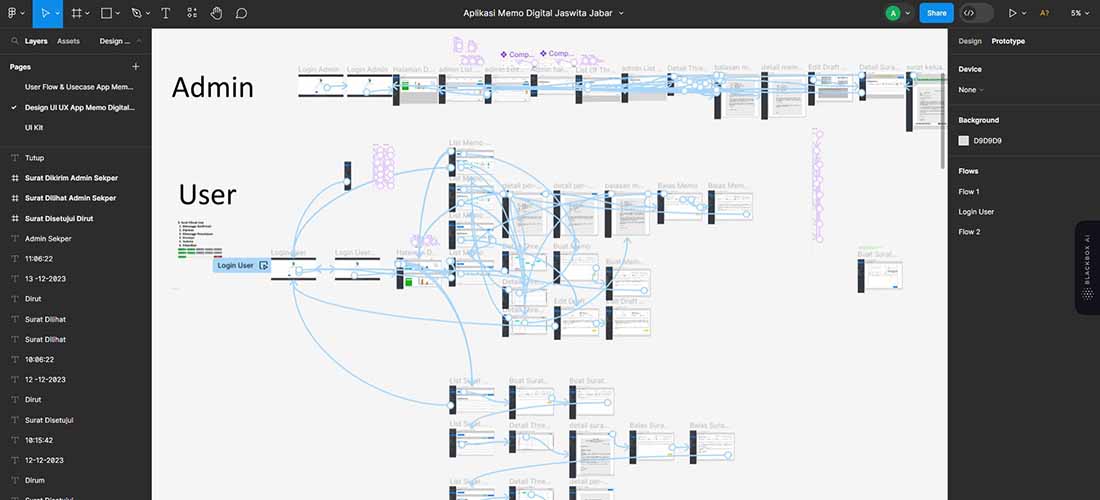
Task: Activate the Hand tool
Action: point(217,13)
